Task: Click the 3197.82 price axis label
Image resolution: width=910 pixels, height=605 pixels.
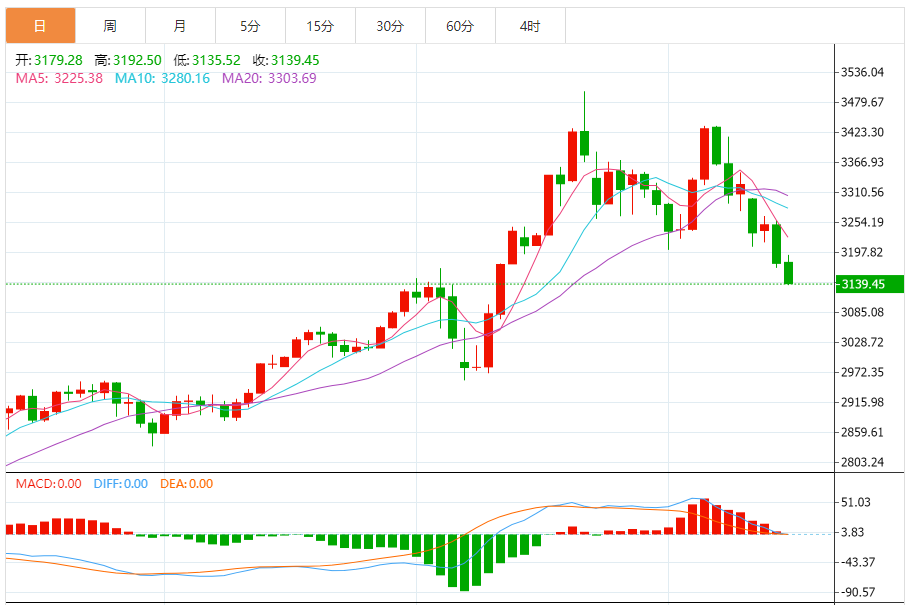Action: [862, 252]
